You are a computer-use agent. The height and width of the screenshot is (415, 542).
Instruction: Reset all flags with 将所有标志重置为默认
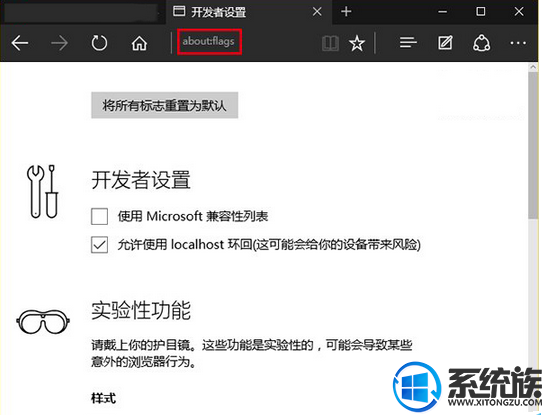point(165,105)
